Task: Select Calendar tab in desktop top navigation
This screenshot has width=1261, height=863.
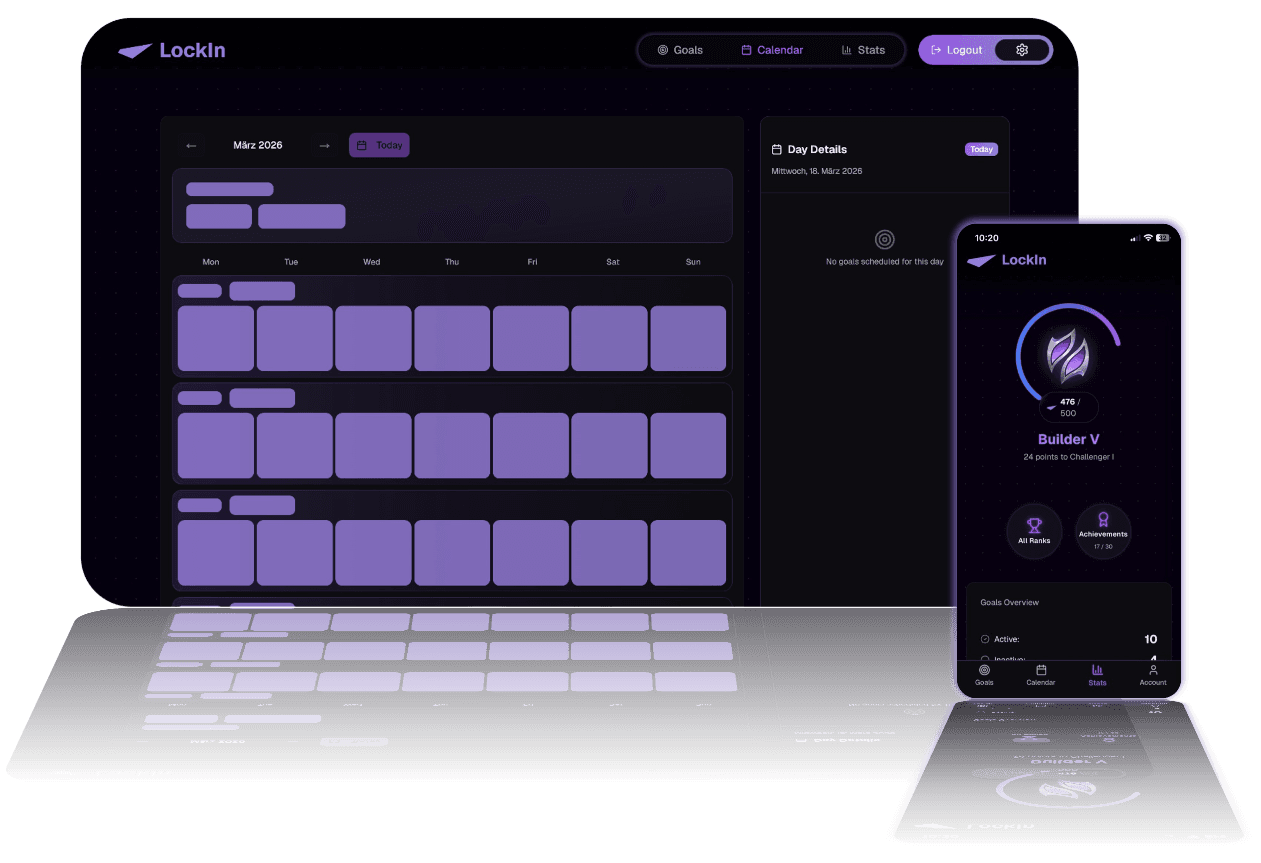Action: coord(772,50)
